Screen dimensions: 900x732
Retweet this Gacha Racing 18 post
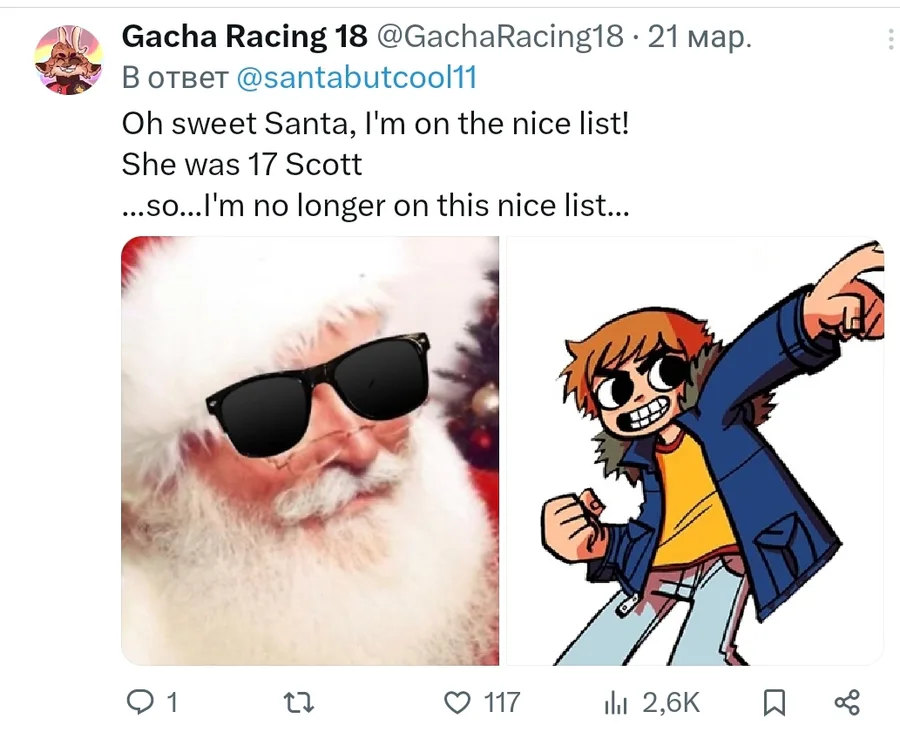pos(299,703)
